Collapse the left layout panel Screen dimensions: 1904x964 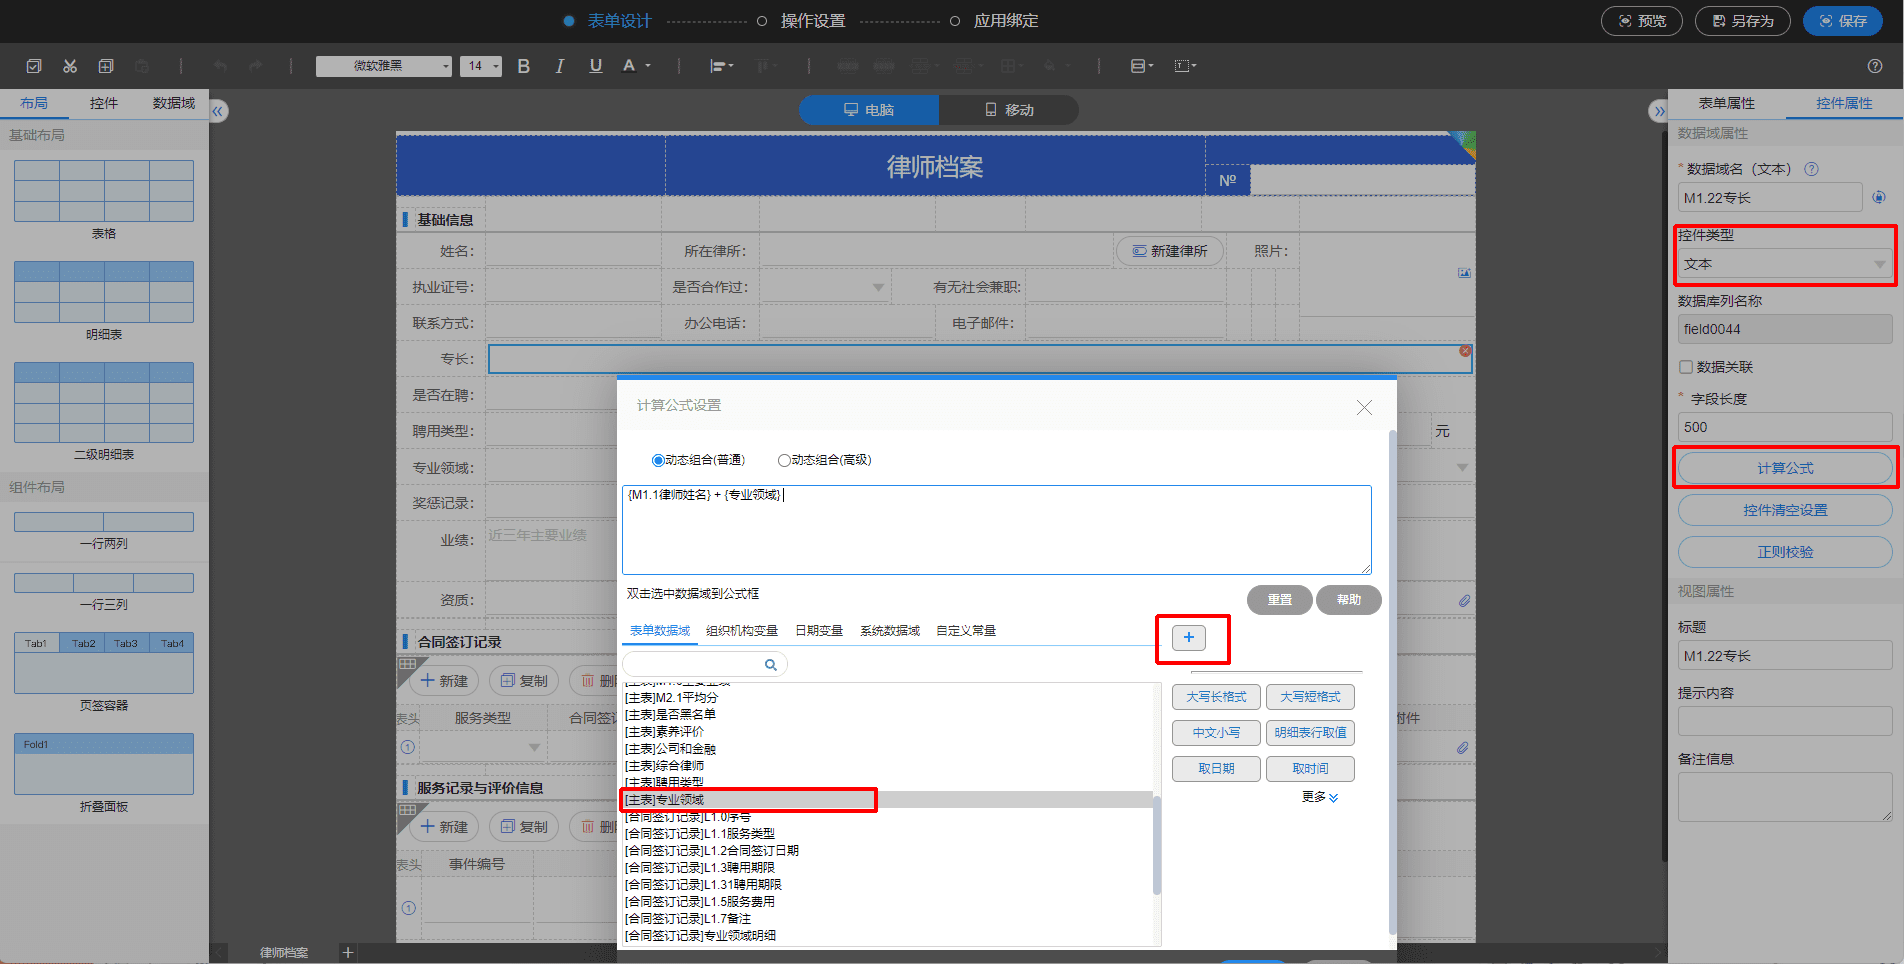coord(218,111)
